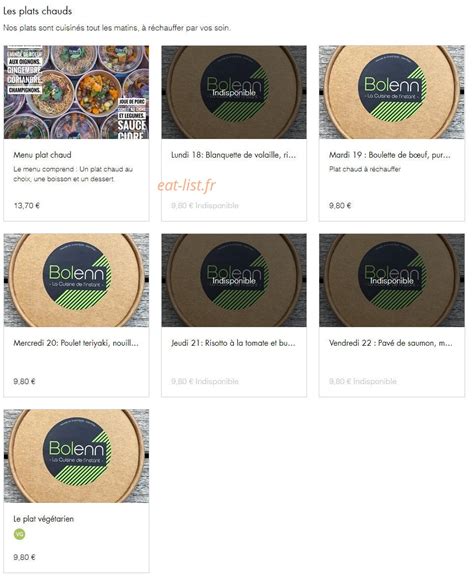Click the Indisponible image above Vendredi 22
Image resolution: width=474 pixels, height=580 pixels.
click(392, 280)
